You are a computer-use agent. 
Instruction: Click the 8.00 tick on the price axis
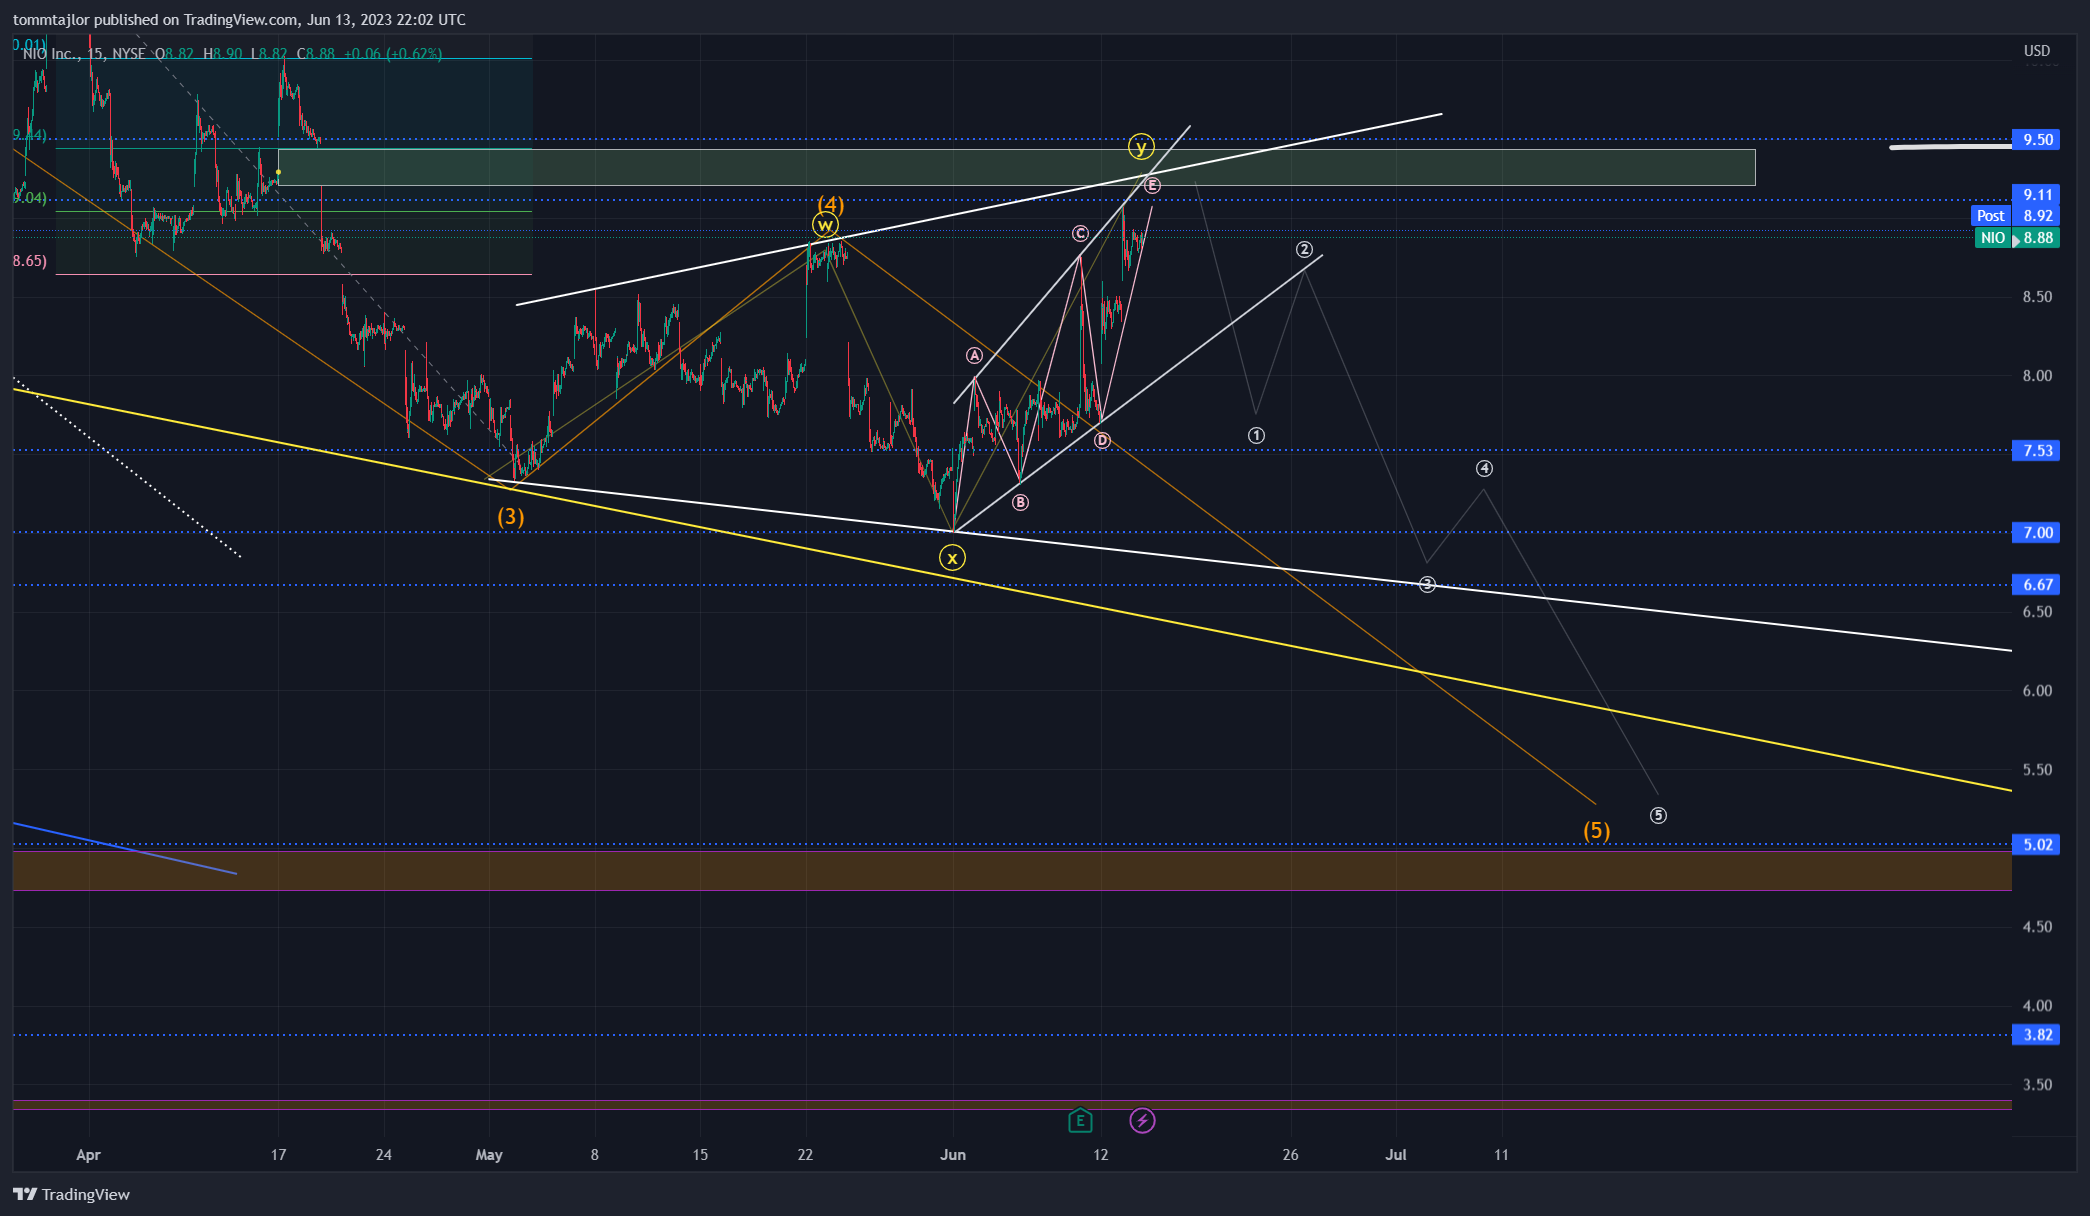[2037, 376]
